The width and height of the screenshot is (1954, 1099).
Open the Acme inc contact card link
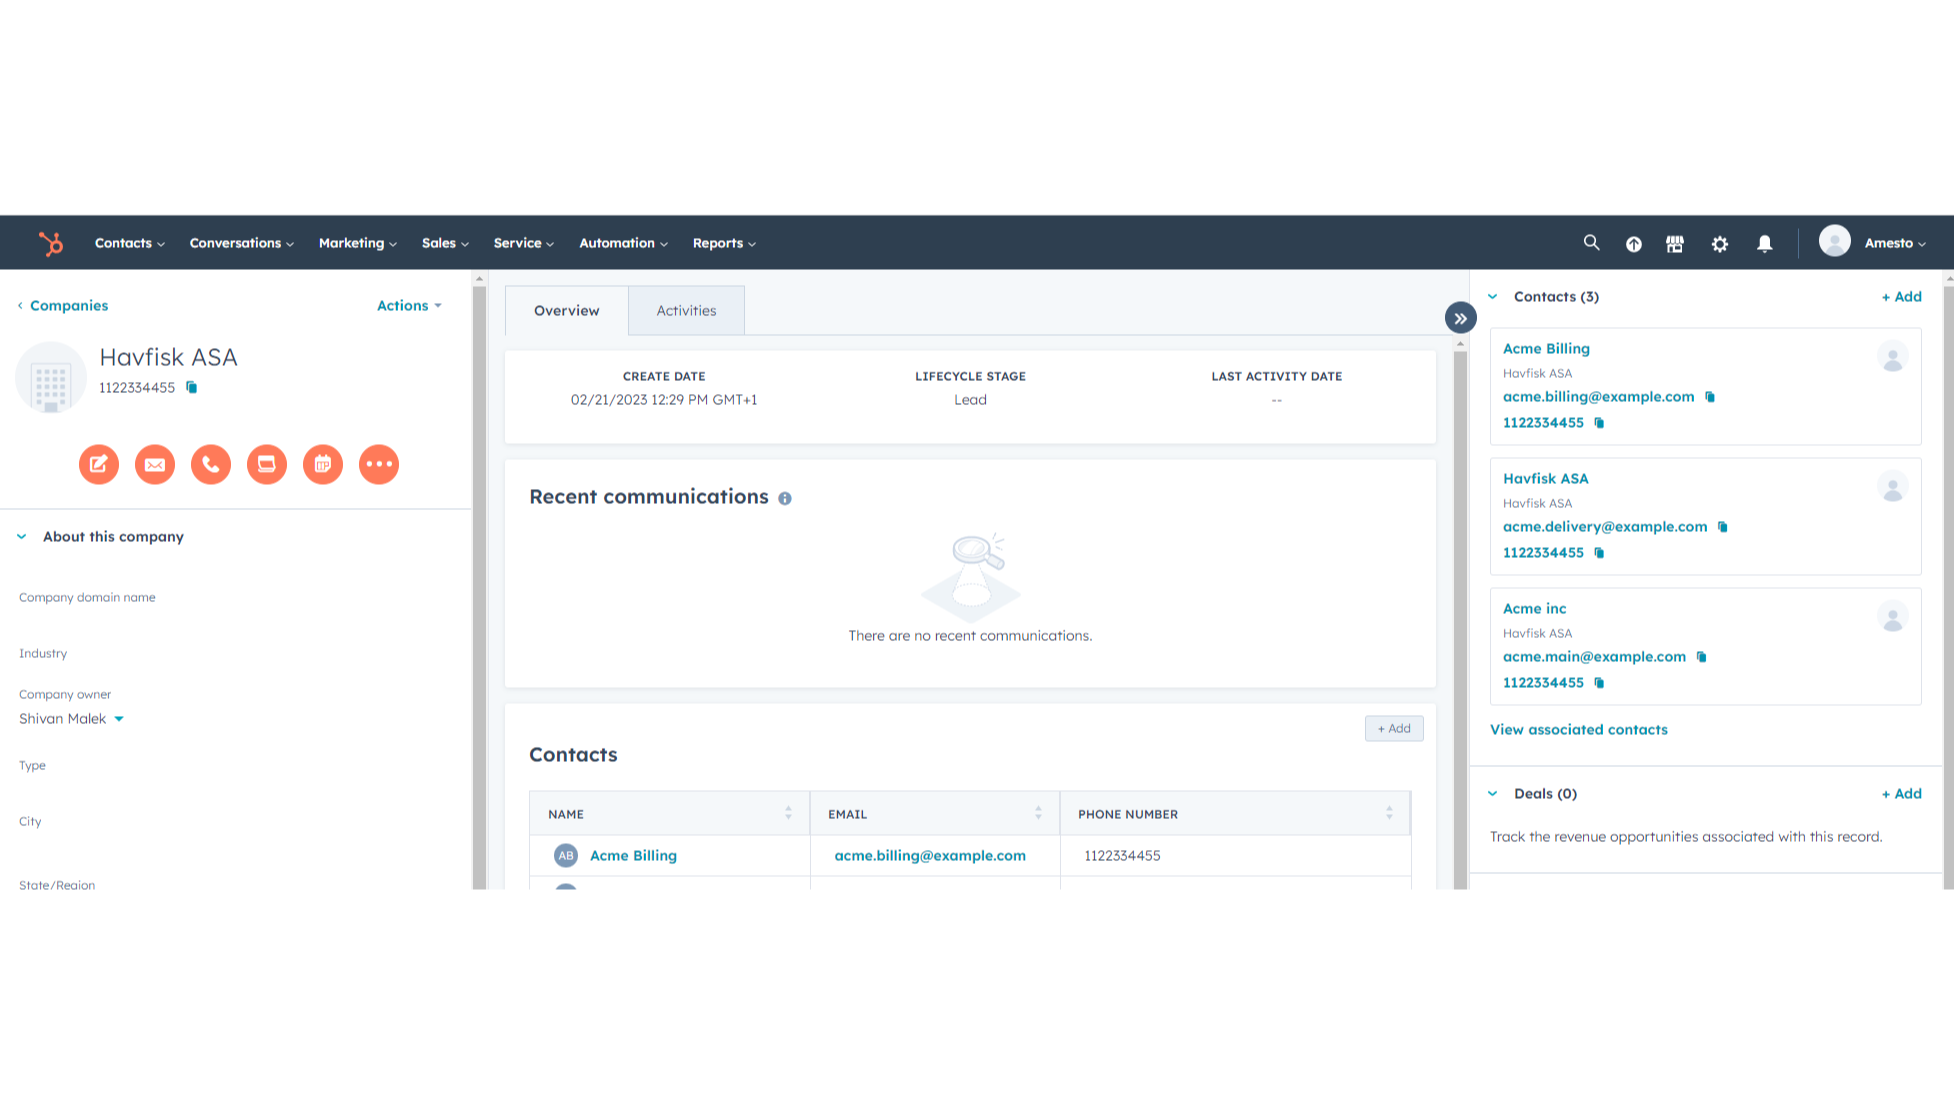tap(1535, 609)
